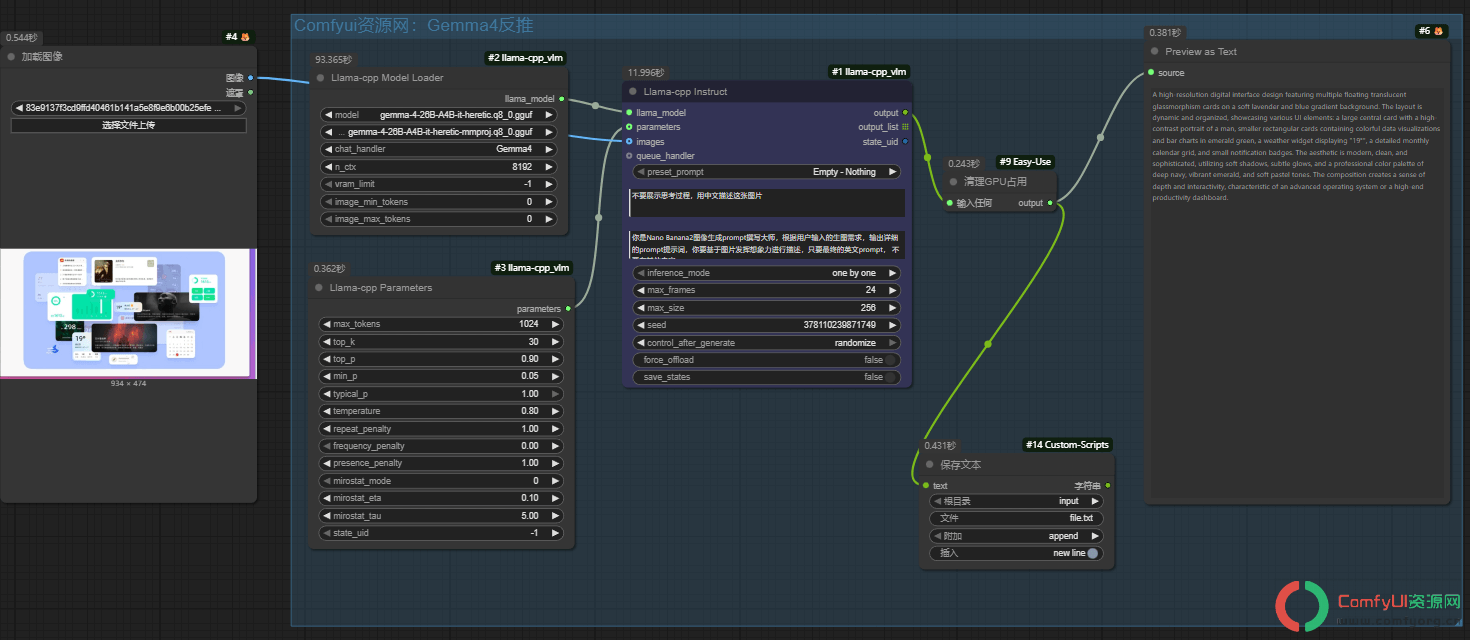Toggle the 插入 new line switch
The image size is (1470, 640).
[1093, 553]
